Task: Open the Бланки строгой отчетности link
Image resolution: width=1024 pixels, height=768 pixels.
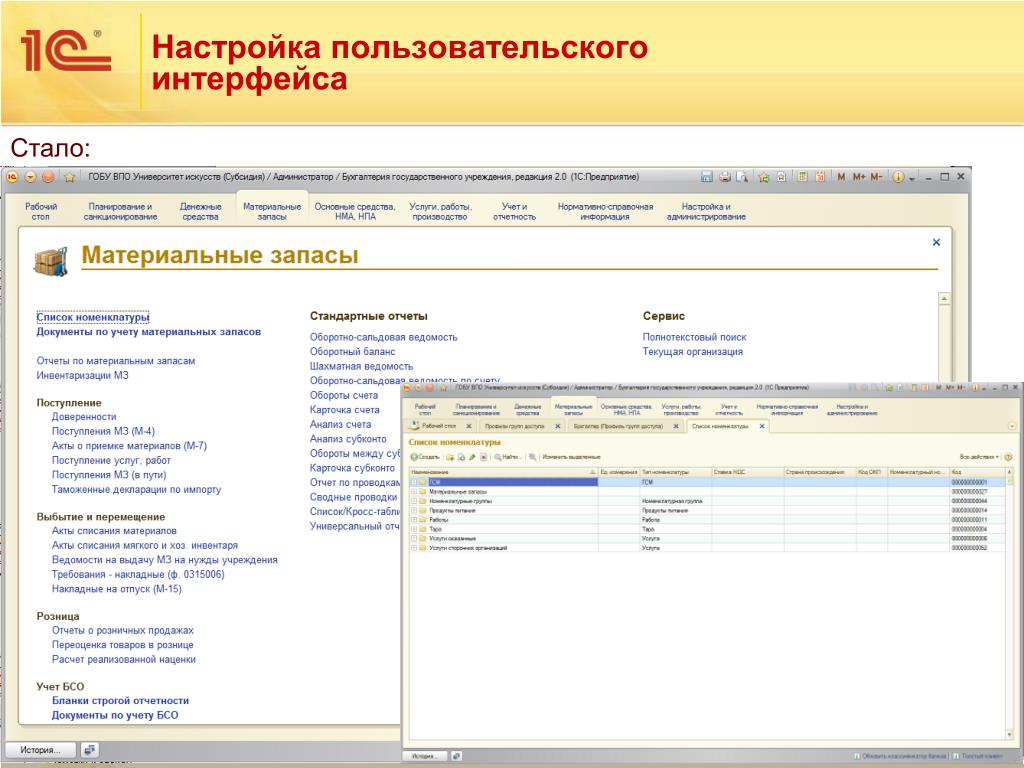Action: pyautogui.click(x=120, y=701)
